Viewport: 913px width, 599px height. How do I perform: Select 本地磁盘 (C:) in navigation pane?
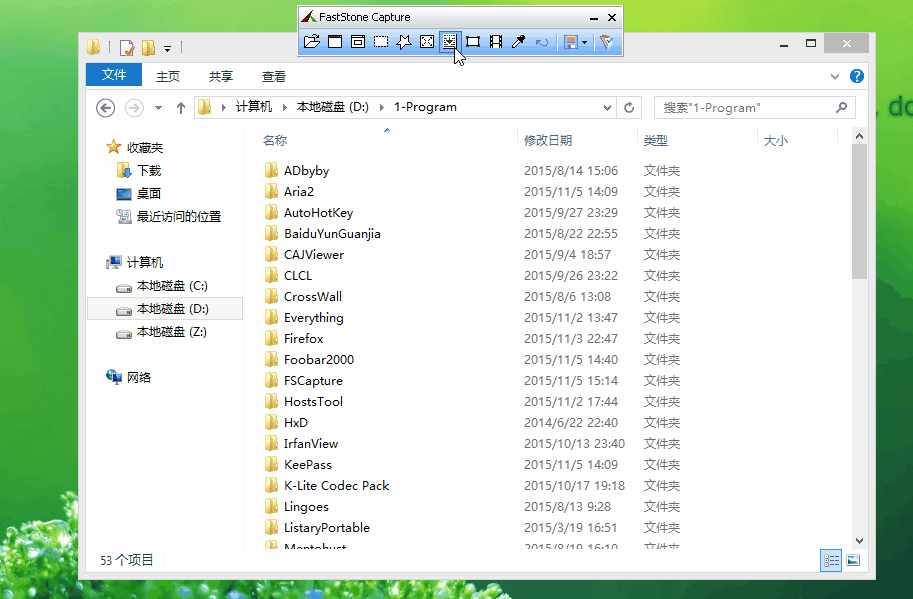click(x=171, y=286)
